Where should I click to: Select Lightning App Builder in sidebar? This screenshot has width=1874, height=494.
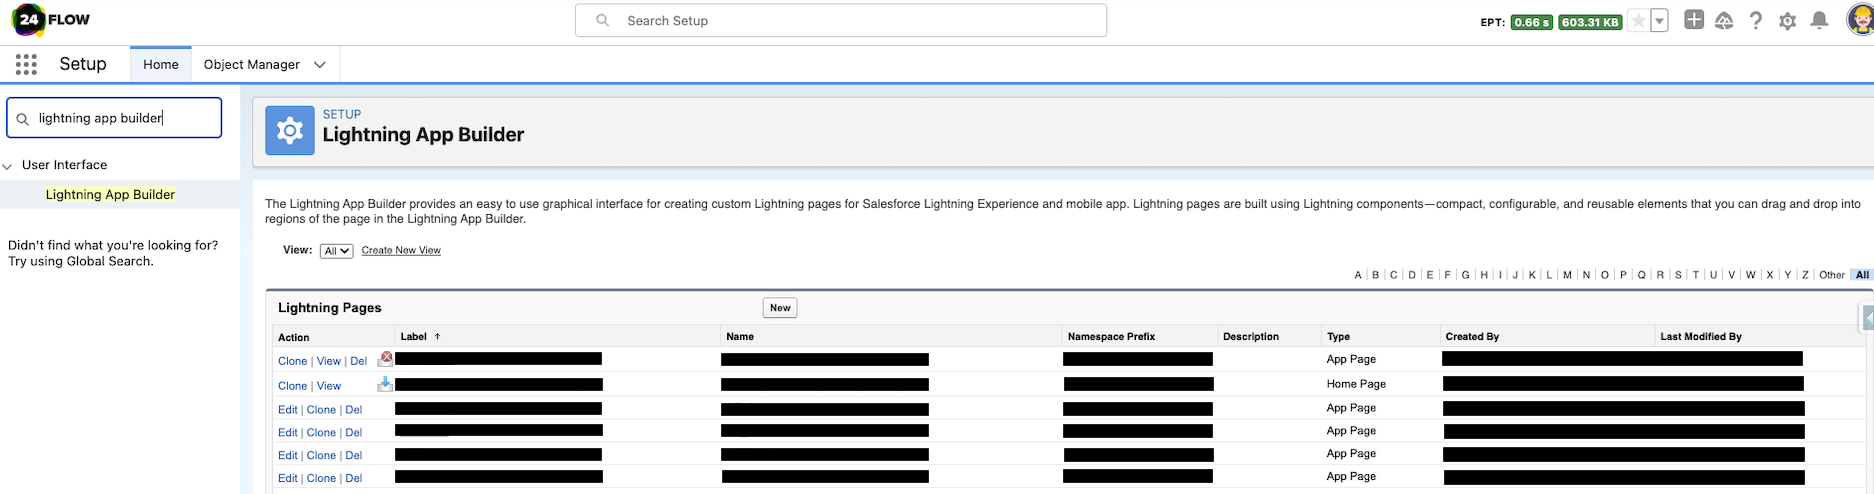point(110,195)
